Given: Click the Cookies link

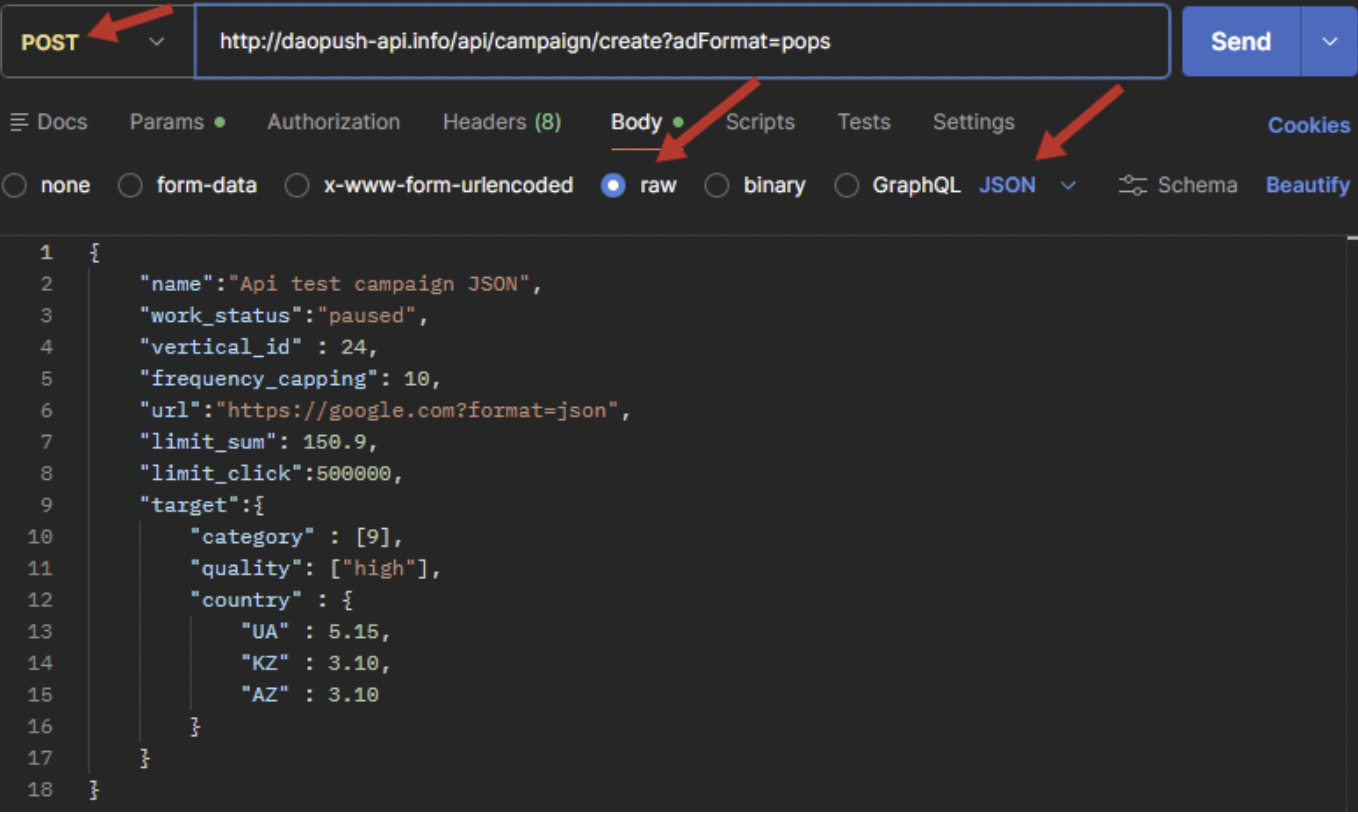Looking at the screenshot, I should click(x=1308, y=125).
